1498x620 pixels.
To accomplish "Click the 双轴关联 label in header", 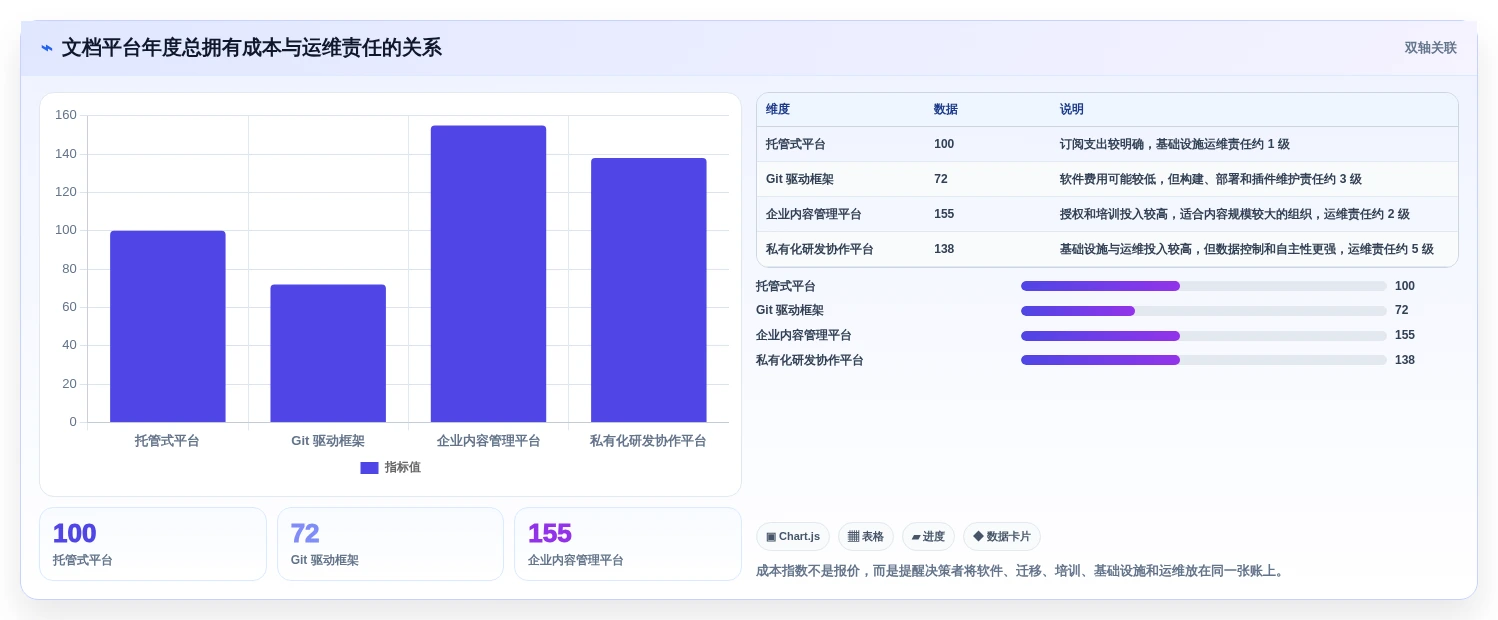I will coord(1430,48).
